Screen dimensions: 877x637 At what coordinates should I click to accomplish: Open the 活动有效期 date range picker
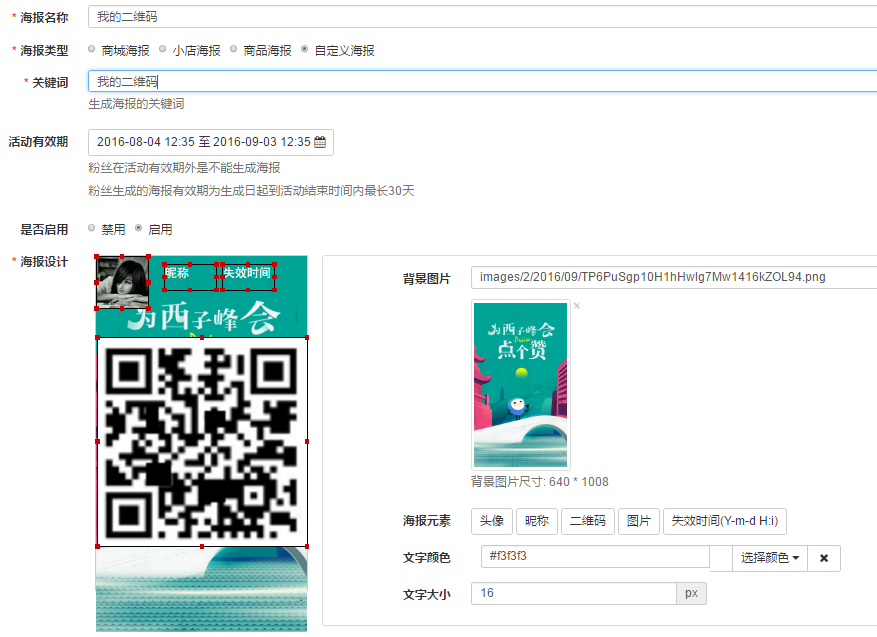(x=211, y=142)
